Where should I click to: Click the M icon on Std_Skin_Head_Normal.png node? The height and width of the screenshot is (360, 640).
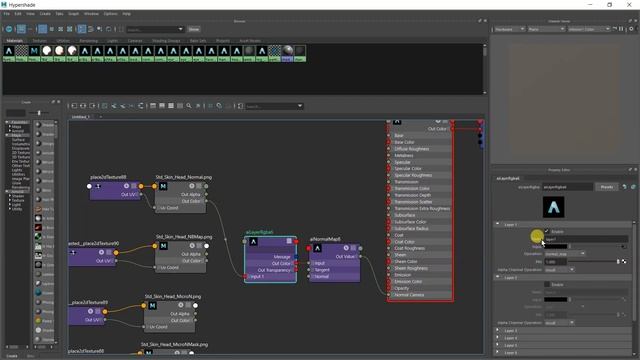coord(163,186)
